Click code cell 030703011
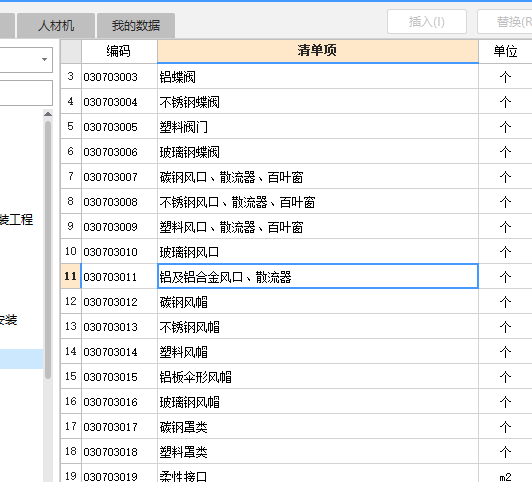Image resolution: width=532 pixels, height=482 pixels. pyautogui.click(x=119, y=276)
